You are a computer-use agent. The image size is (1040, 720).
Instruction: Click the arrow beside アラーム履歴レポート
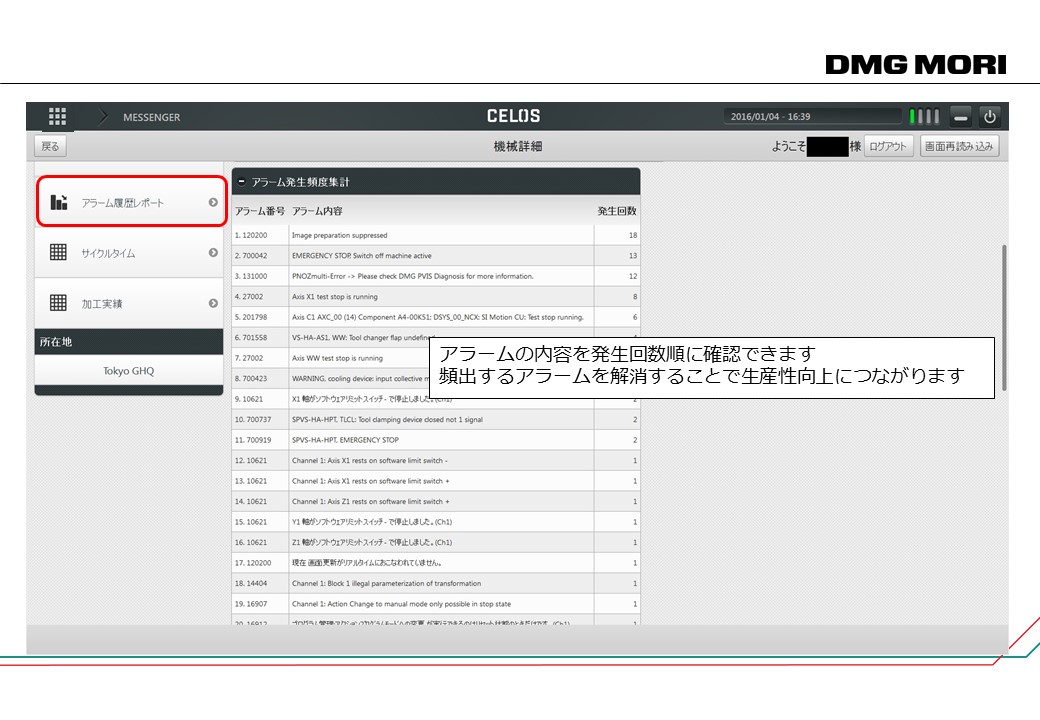pos(213,202)
